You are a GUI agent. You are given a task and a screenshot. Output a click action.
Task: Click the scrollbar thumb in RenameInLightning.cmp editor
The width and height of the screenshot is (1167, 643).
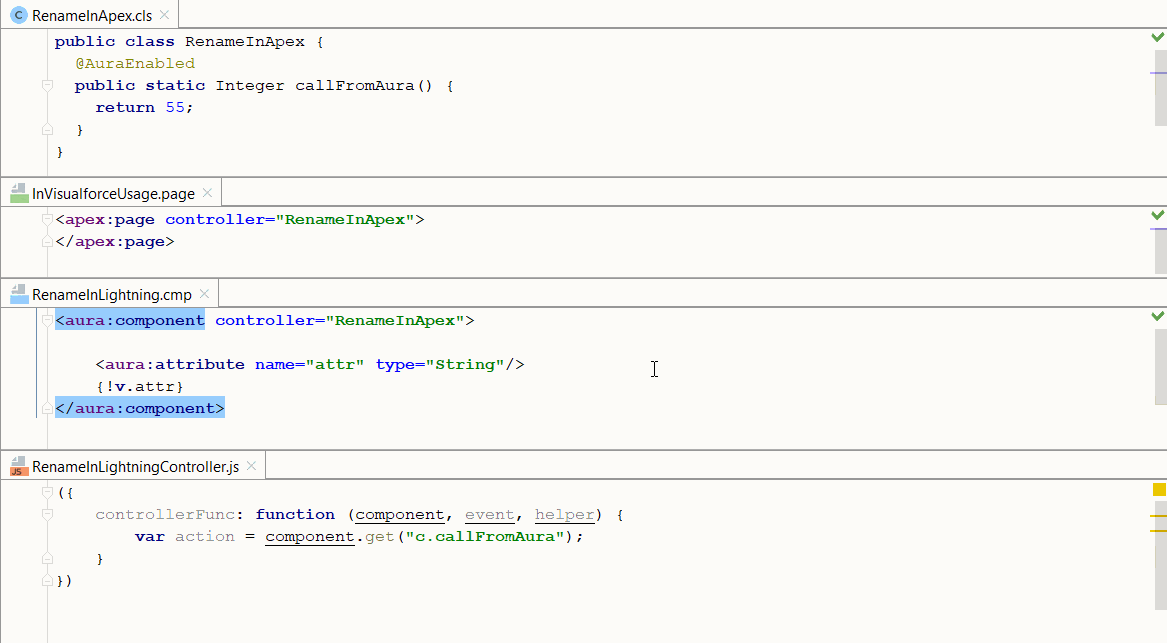point(1161,365)
